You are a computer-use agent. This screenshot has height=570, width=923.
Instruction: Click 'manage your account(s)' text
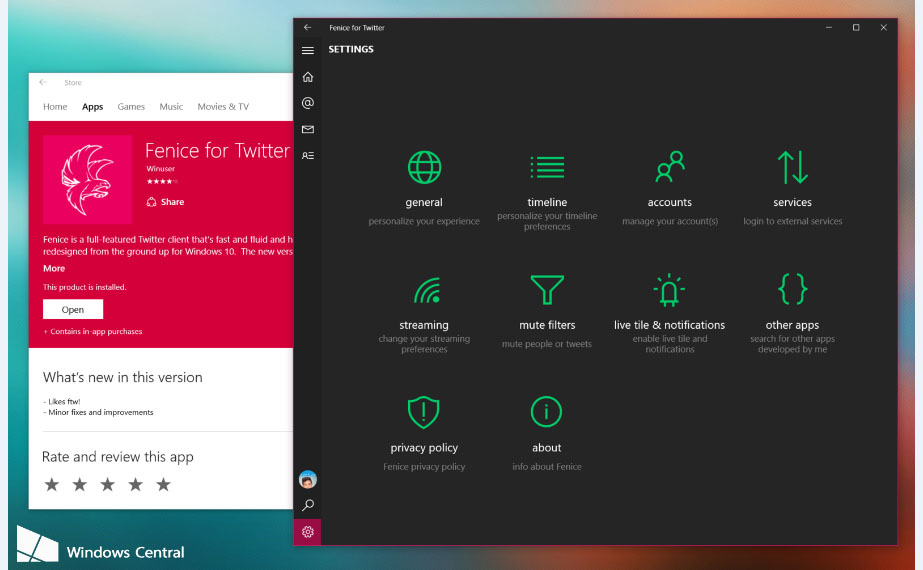pyautogui.click(x=670, y=221)
